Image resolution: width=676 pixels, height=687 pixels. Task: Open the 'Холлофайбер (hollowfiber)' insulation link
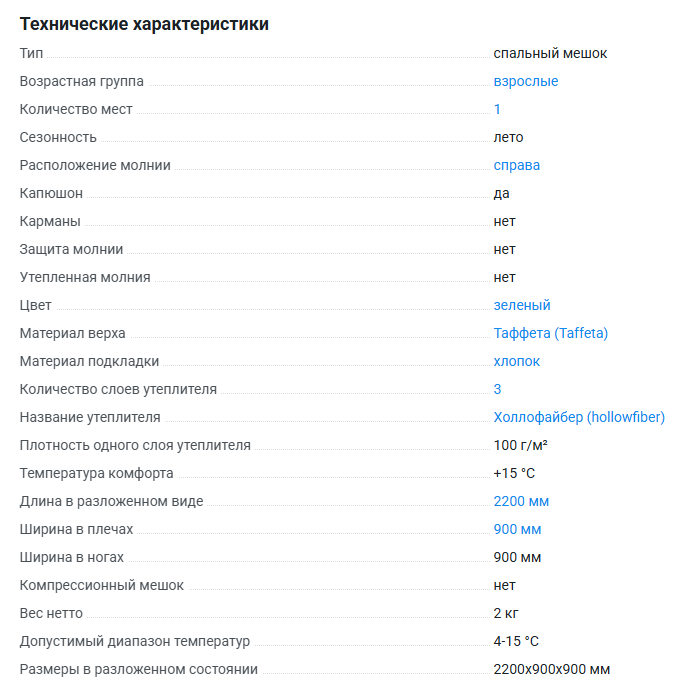click(578, 417)
